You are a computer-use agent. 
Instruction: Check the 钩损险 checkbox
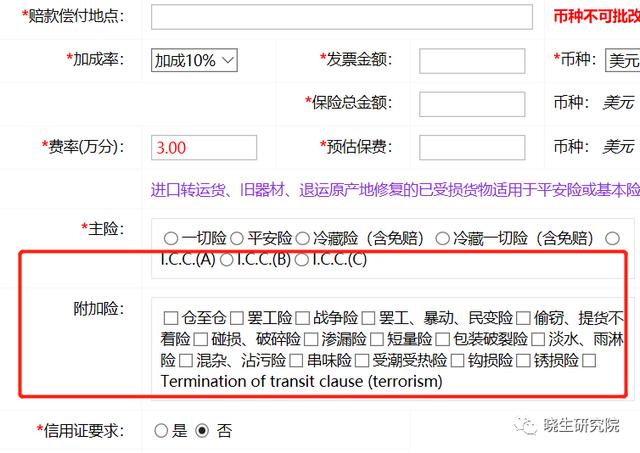tap(457, 361)
